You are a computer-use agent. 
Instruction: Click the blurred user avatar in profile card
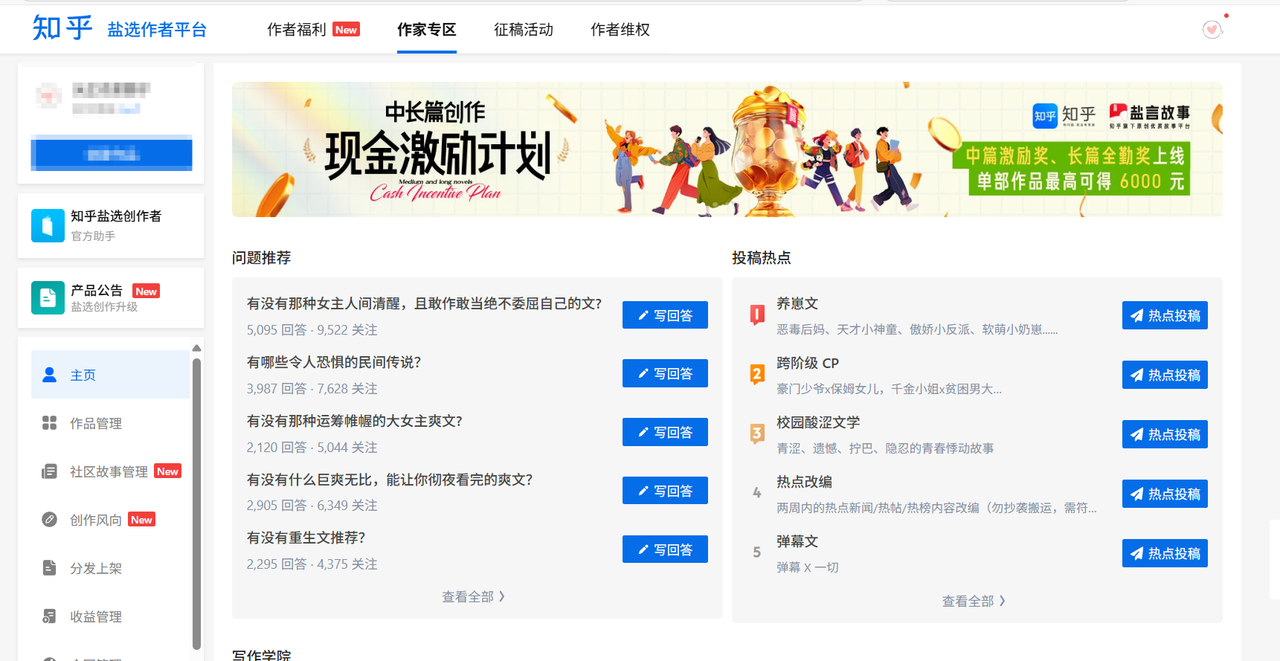[x=50, y=96]
